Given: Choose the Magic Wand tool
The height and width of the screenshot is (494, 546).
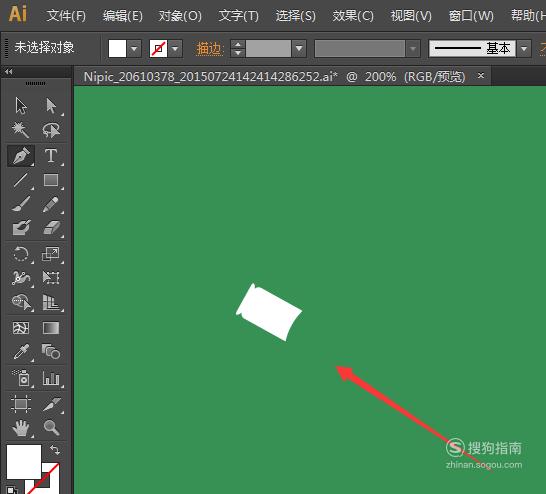Looking at the screenshot, I should click(20, 130).
